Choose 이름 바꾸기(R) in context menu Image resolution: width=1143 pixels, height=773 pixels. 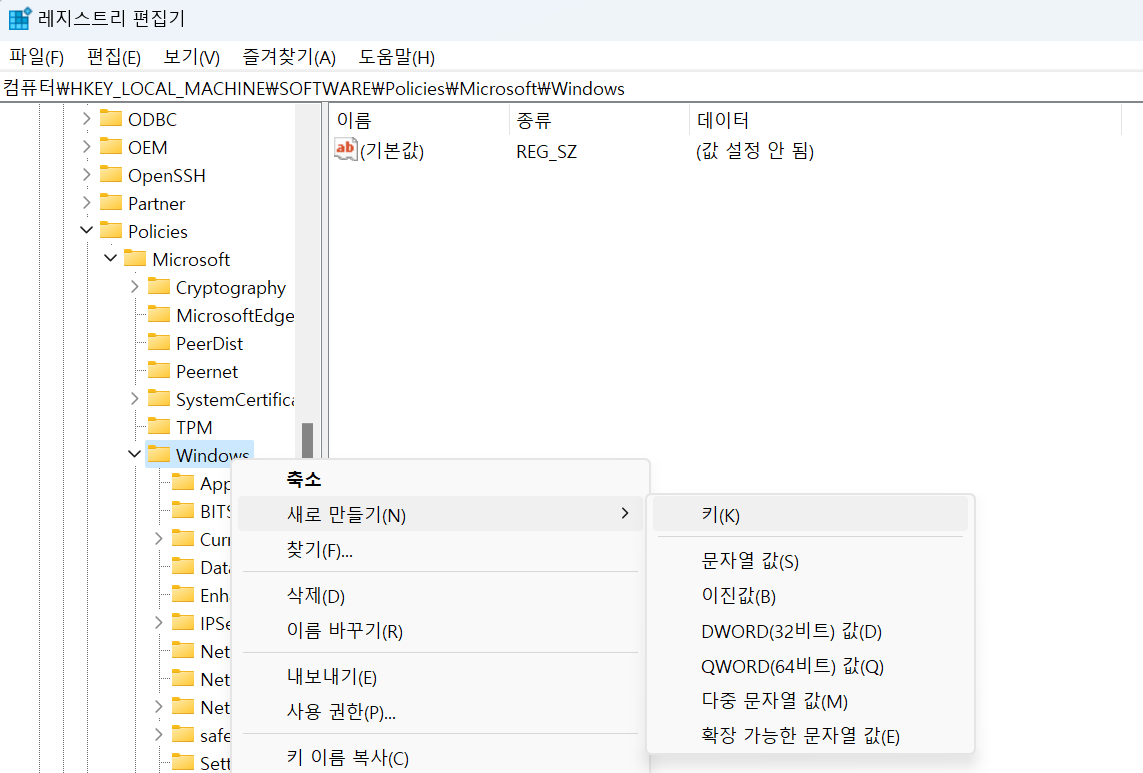441,630
